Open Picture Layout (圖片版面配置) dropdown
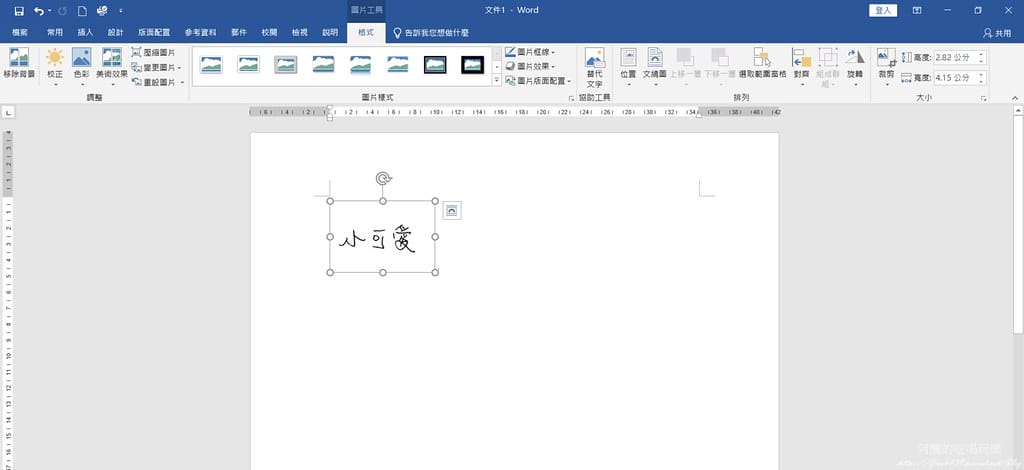The height and width of the screenshot is (470, 1024). coord(538,81)
